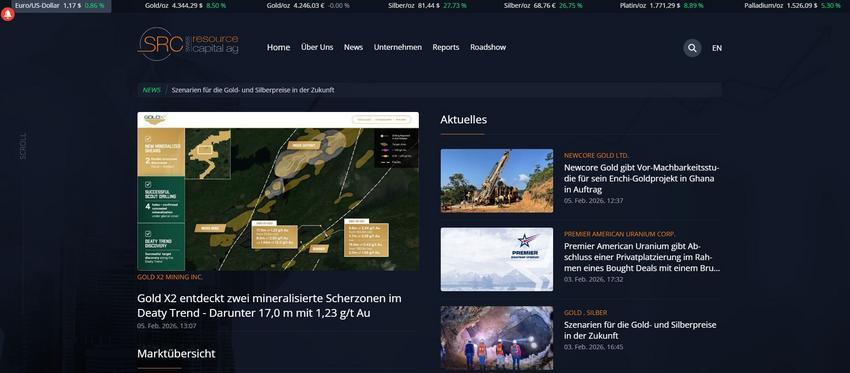Click the green NEWS label in ticker
This screenshot has width=850, height=373.
pyautogui.click(x=152, y=90)
